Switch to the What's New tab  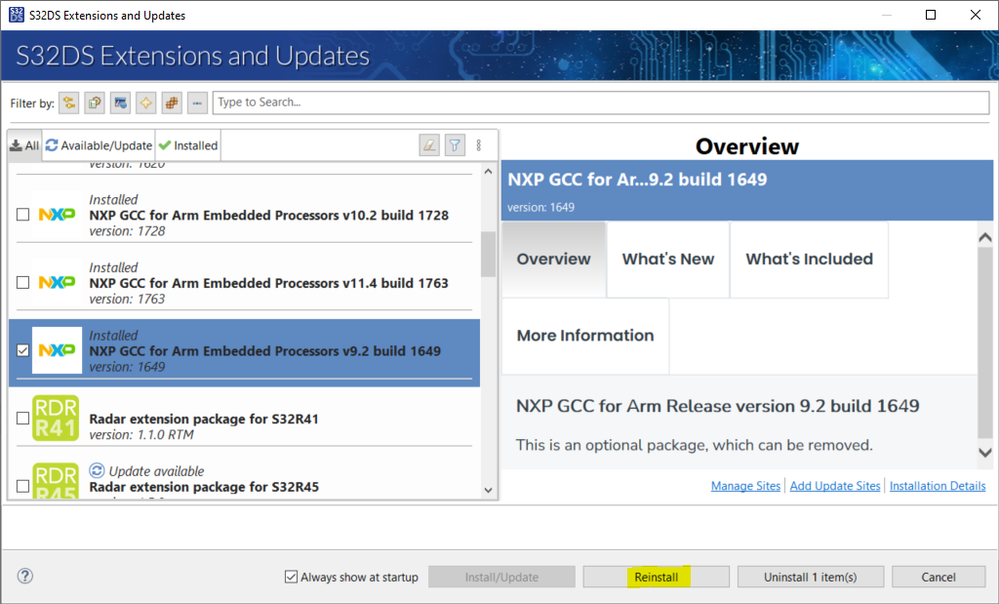(x=668, y=259)
